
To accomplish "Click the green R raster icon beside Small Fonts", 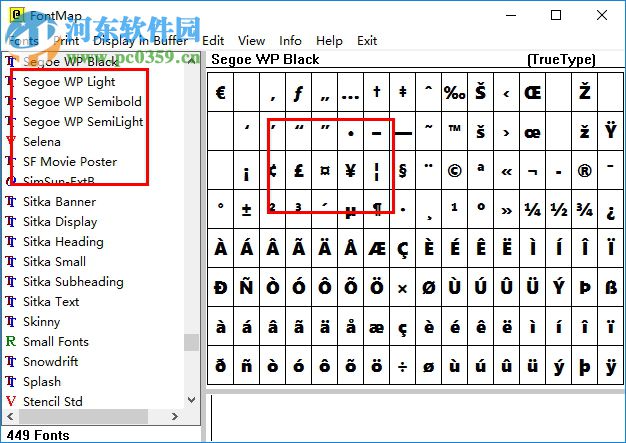I will pyautogui.click(x=11, y=341).
